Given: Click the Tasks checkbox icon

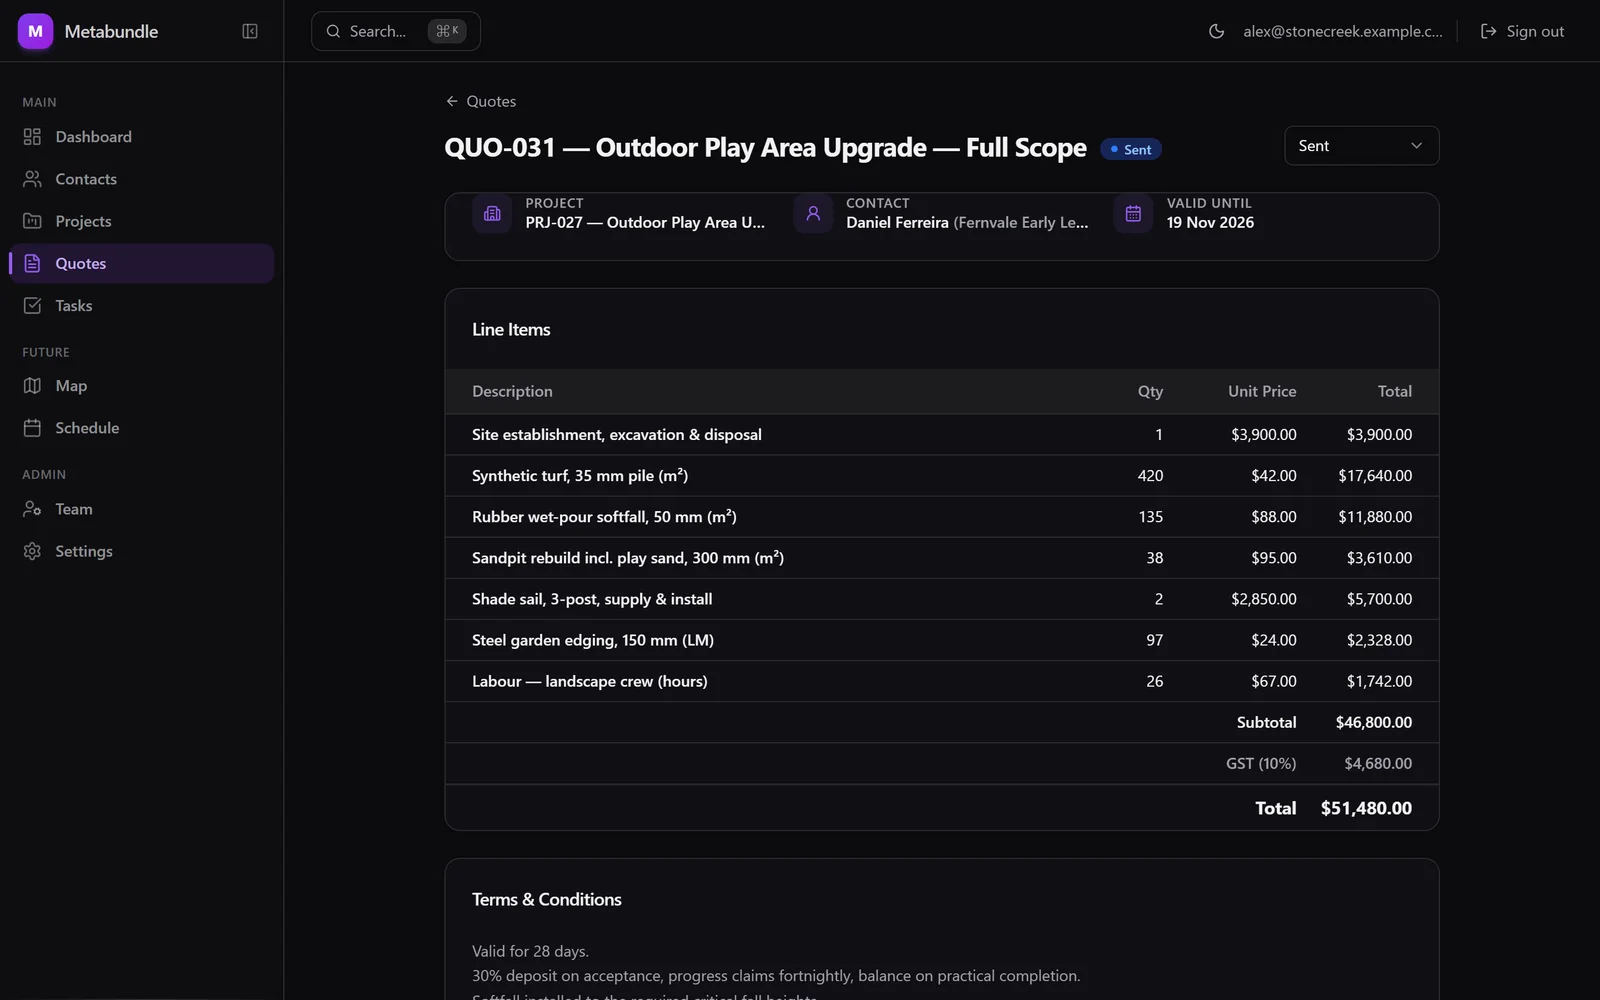Looking at the screenshot, I should click(x=32, y=305).
